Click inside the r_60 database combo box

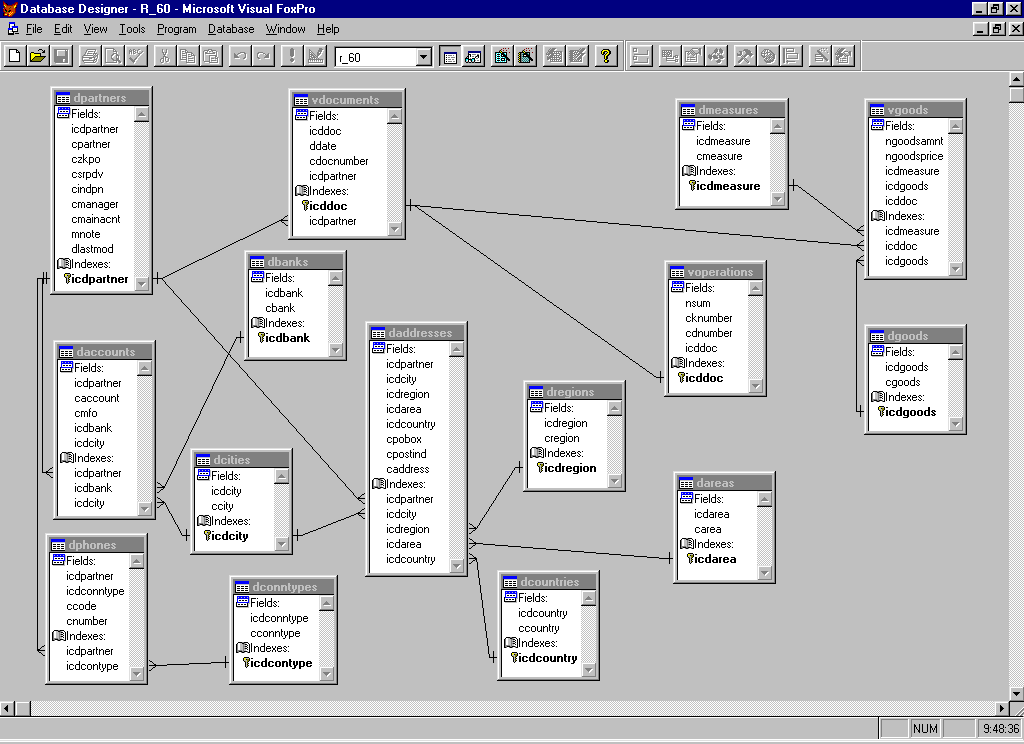click(376, 57)
